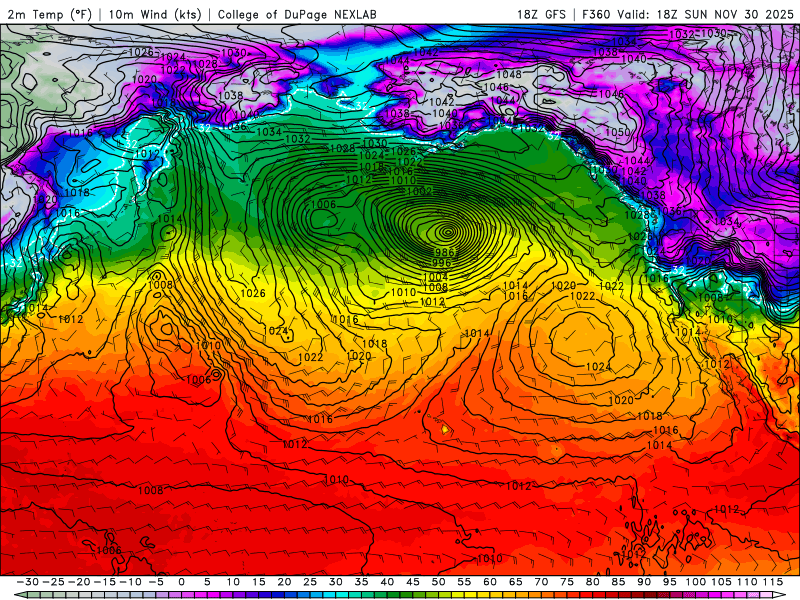Click the 45 mark on temperature scale

point(413,582)
